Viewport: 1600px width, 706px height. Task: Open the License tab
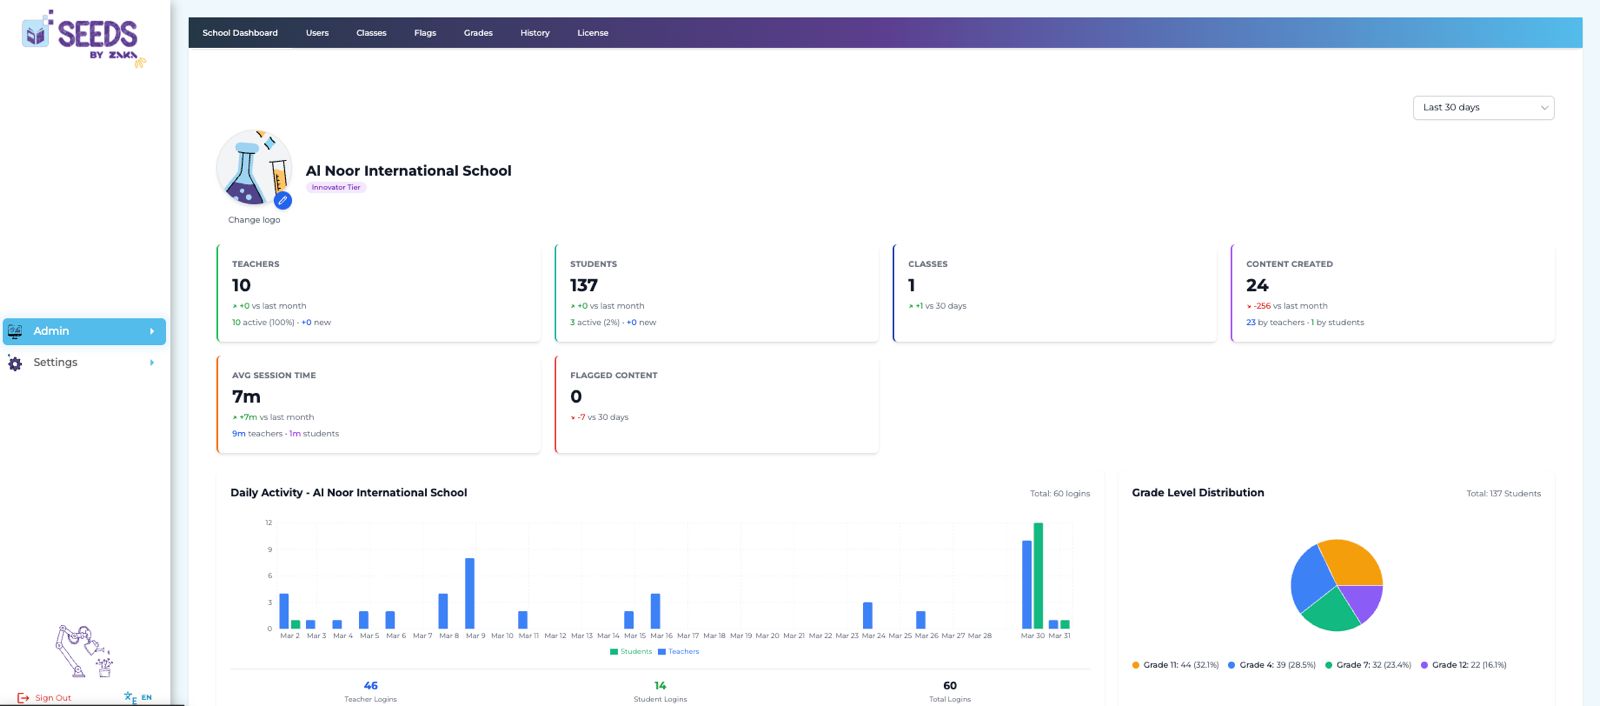pyautogui.click(x=592, y=33)
